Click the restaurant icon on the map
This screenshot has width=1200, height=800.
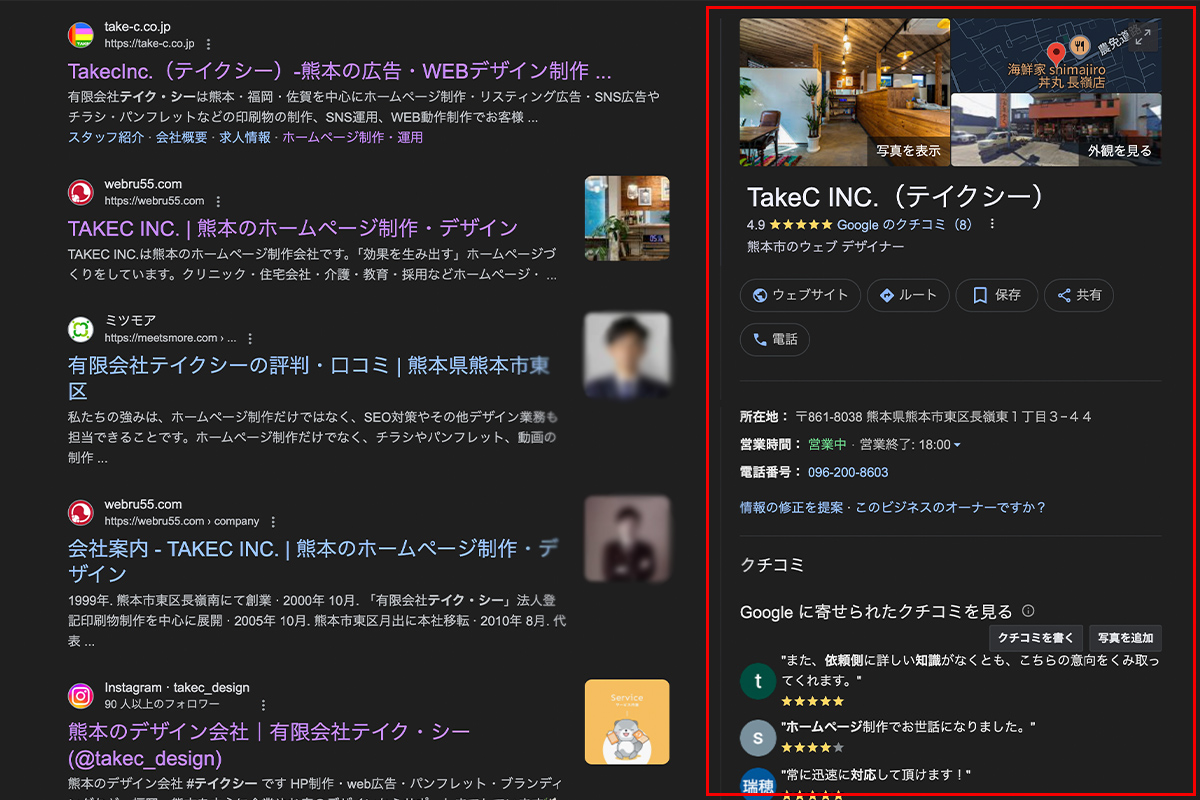(1080, 44)
